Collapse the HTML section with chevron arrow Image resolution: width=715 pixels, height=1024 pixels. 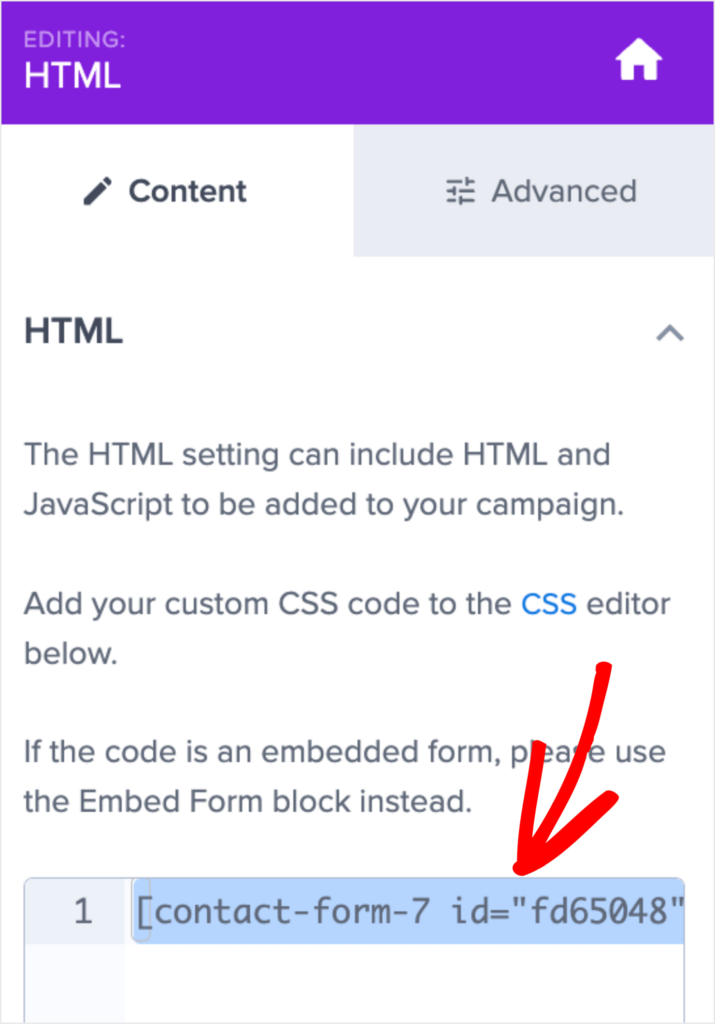(669, 333)
